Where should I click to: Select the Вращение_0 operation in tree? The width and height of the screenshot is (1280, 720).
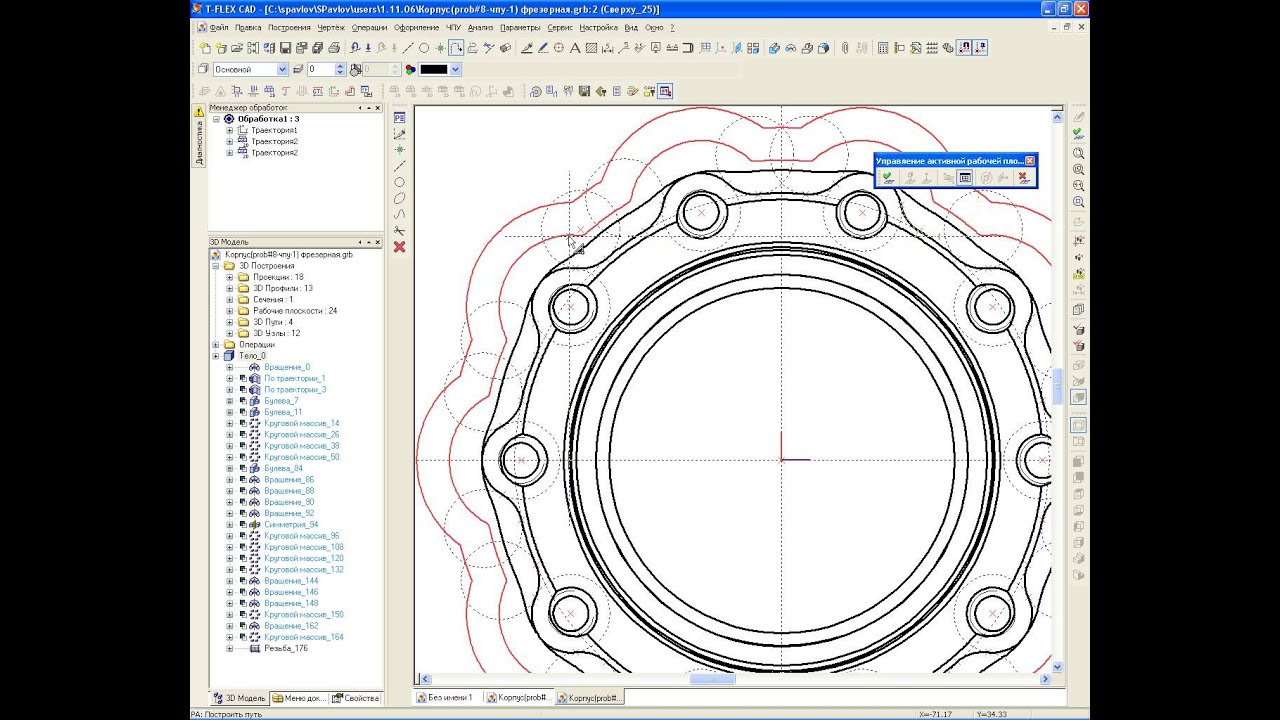click(x=286, y=367)
